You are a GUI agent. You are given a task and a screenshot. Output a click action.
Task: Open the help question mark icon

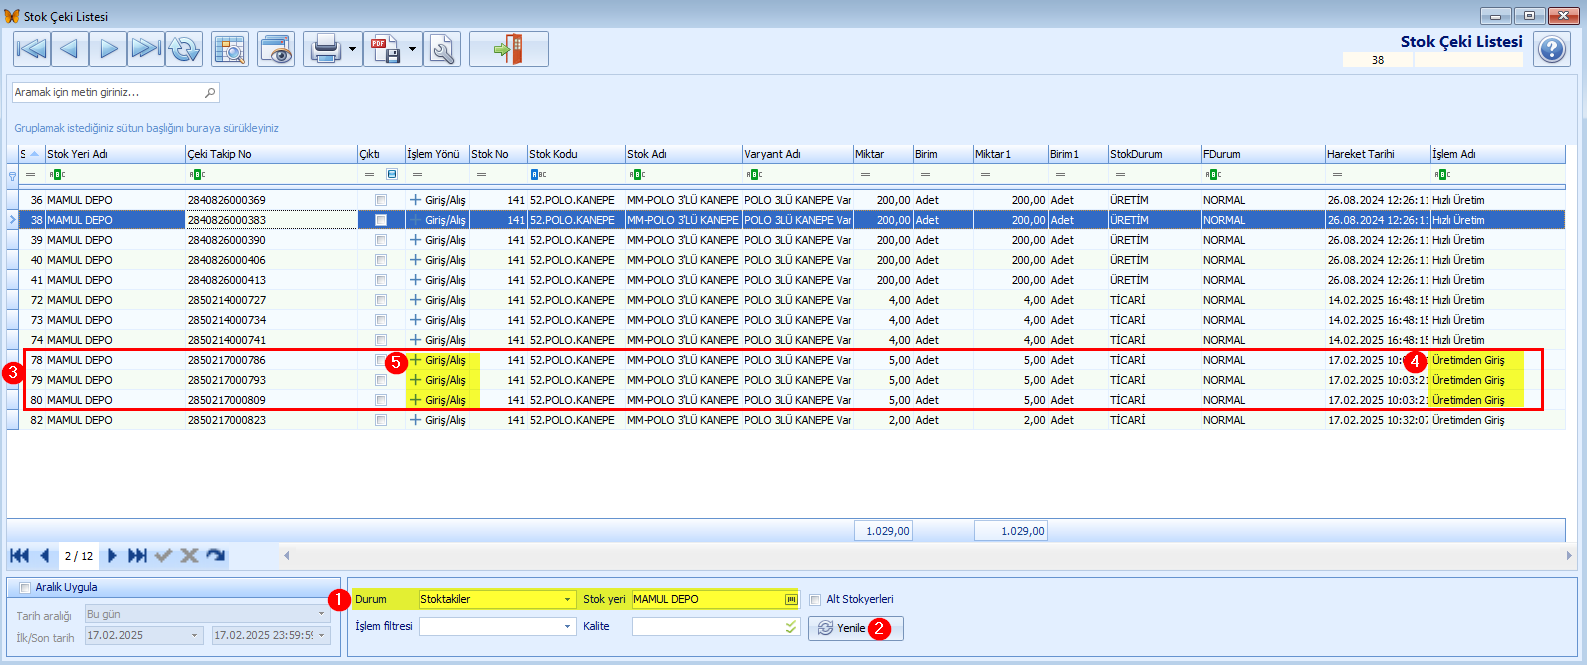click(1552, 49)
